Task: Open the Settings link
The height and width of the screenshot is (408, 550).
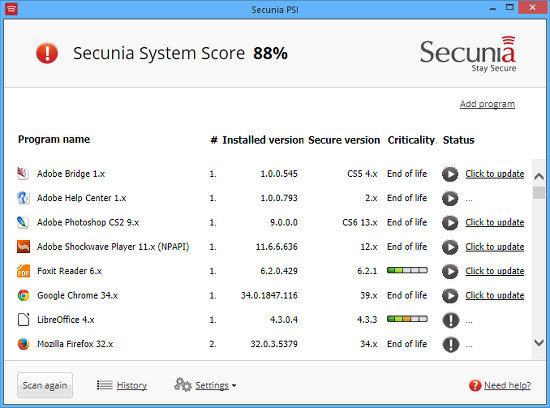Action: (x=212, y=386)
